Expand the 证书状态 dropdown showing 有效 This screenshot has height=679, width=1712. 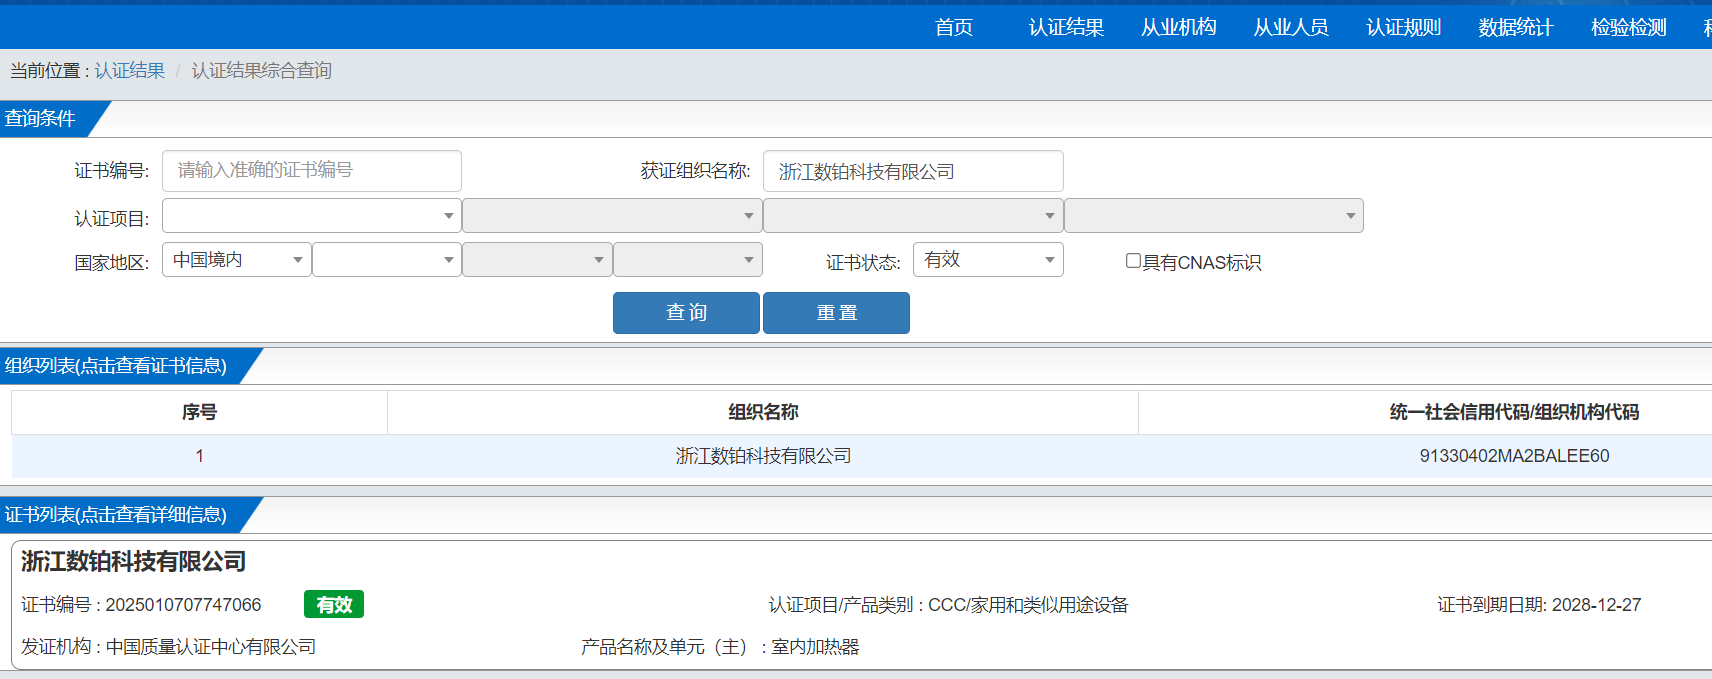(988, 260)
